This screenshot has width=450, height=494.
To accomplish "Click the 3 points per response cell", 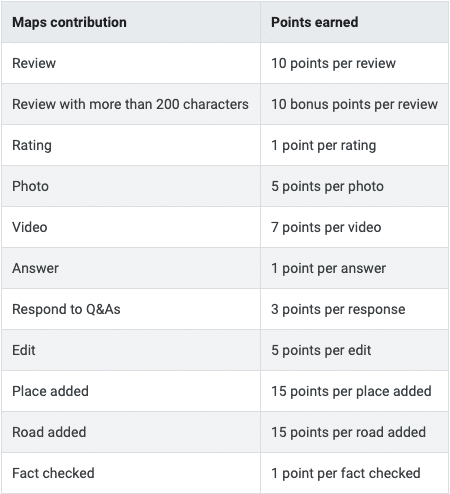I will pos(338,309).
